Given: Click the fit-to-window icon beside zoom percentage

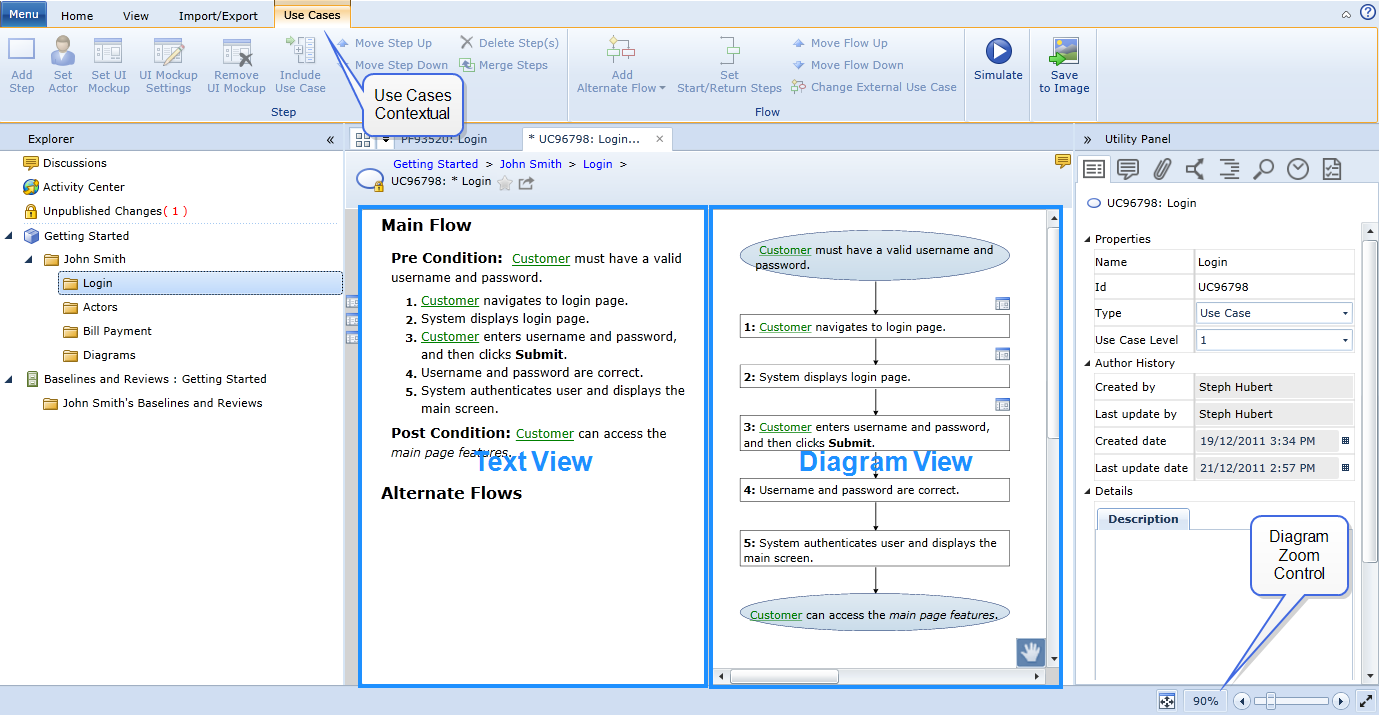Looking at the screenshot, I should [x=1166, y=701].
